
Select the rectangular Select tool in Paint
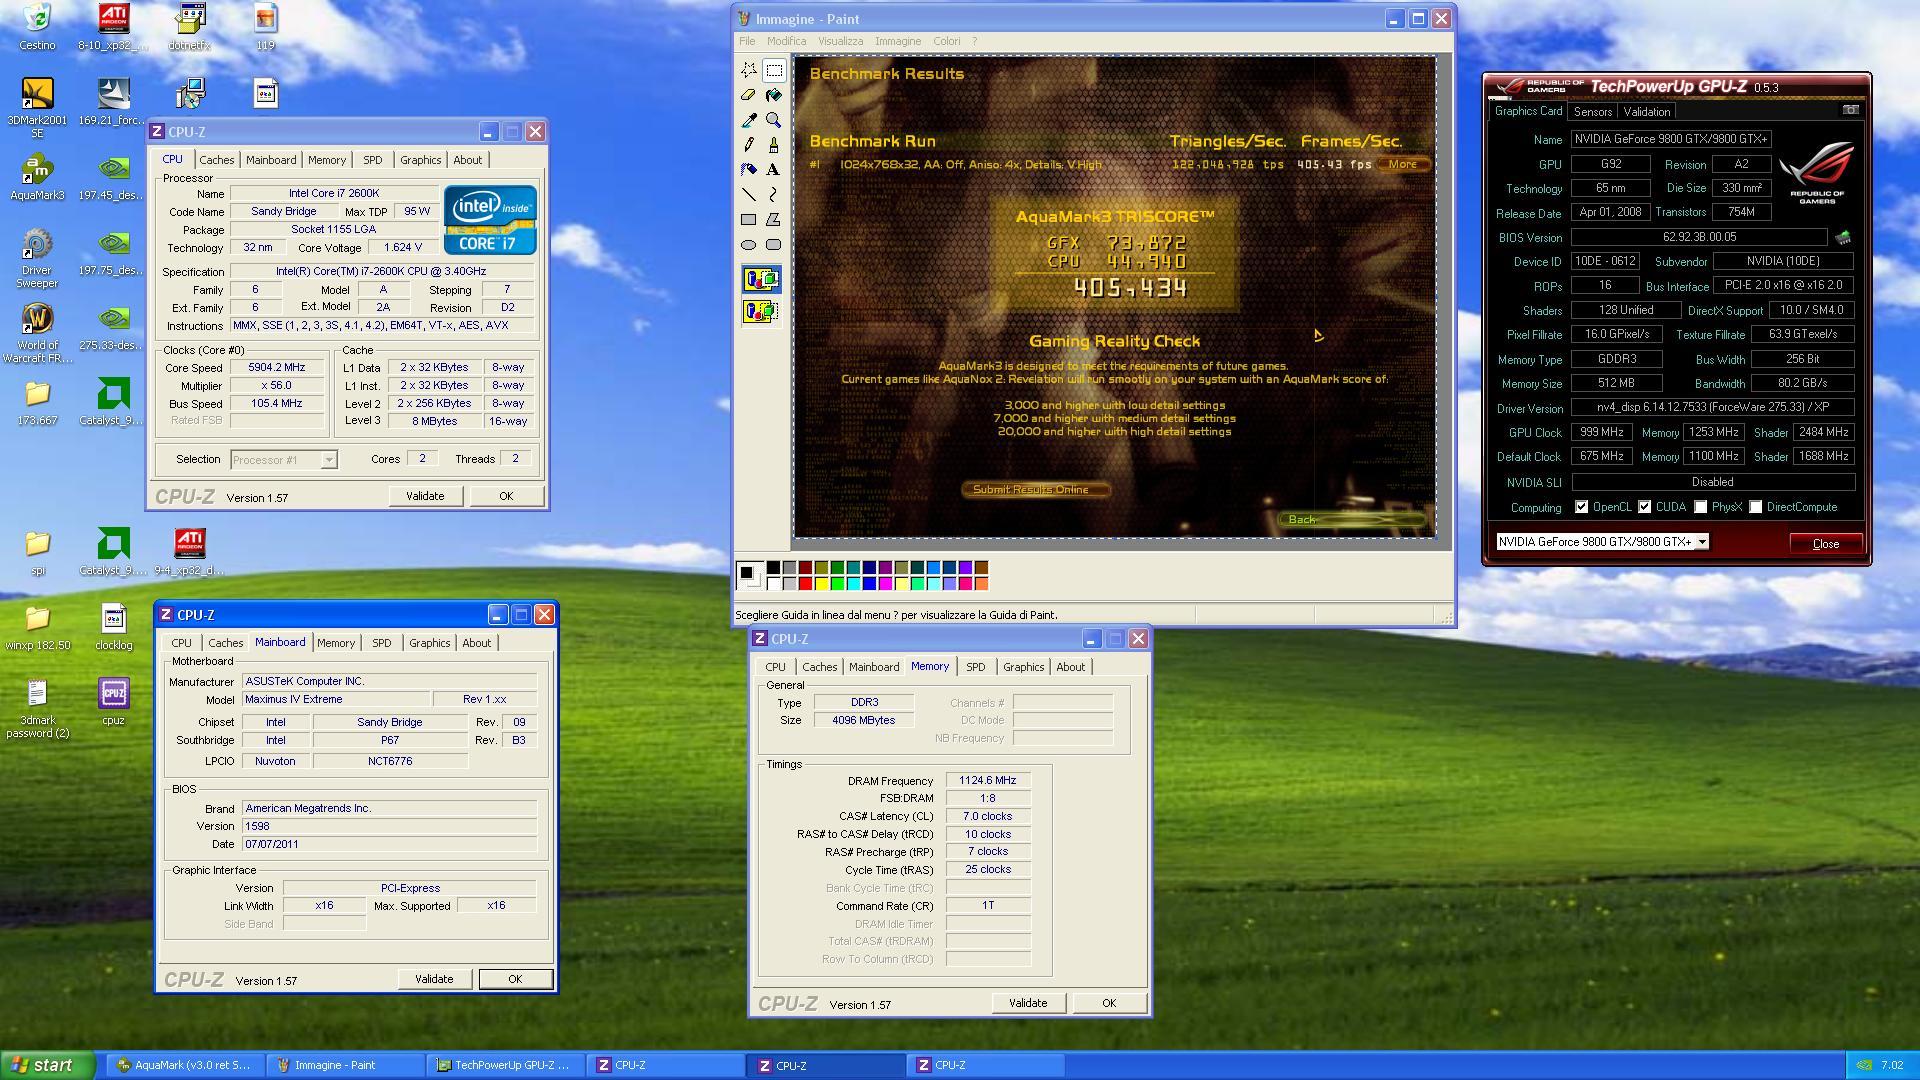click(x=774, y=70)
